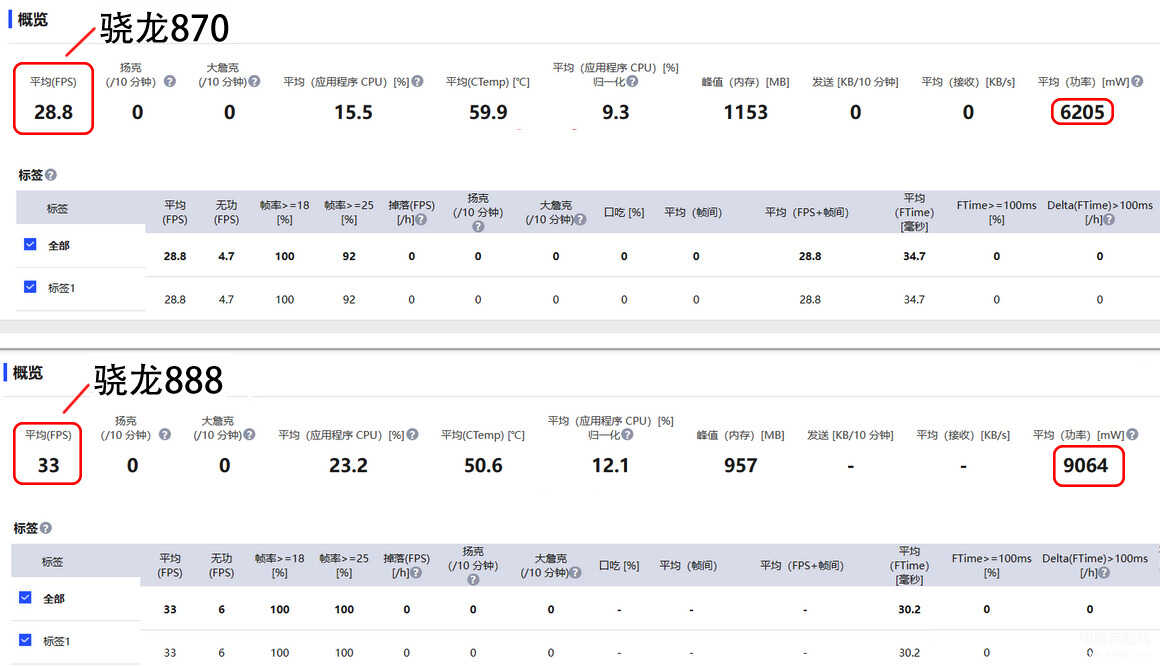The width and height of the screenshot is (1160, 667).
Task: Click the 平均(CTemp)[°C] label above 50.6
Action: [483, 435]
